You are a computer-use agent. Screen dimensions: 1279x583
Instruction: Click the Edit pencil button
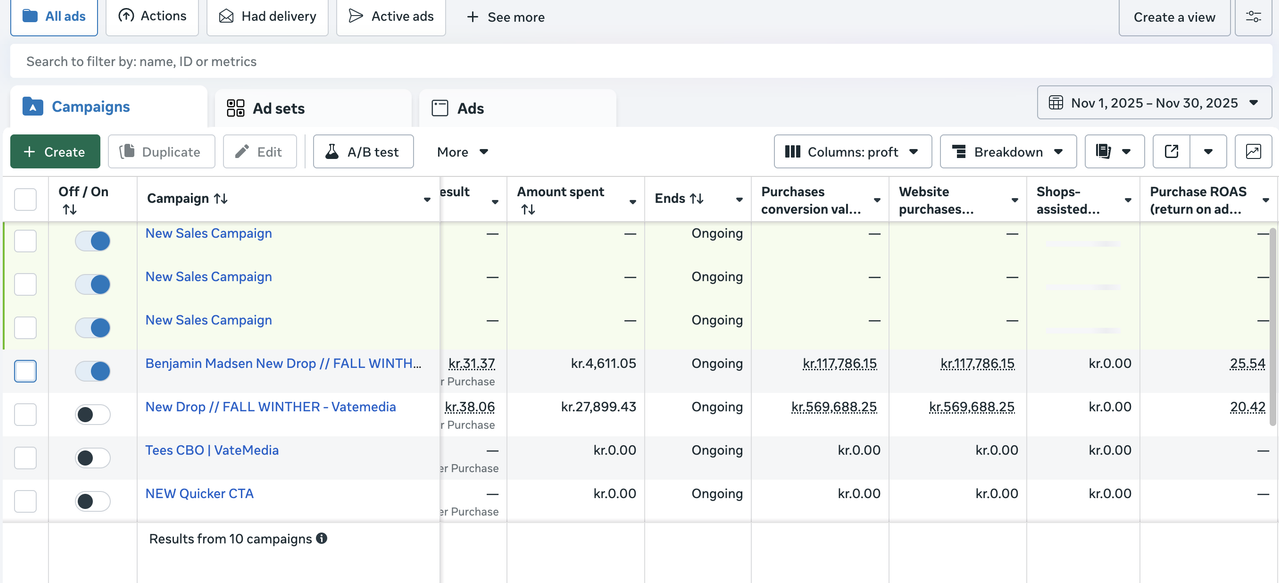click(259, 152)
